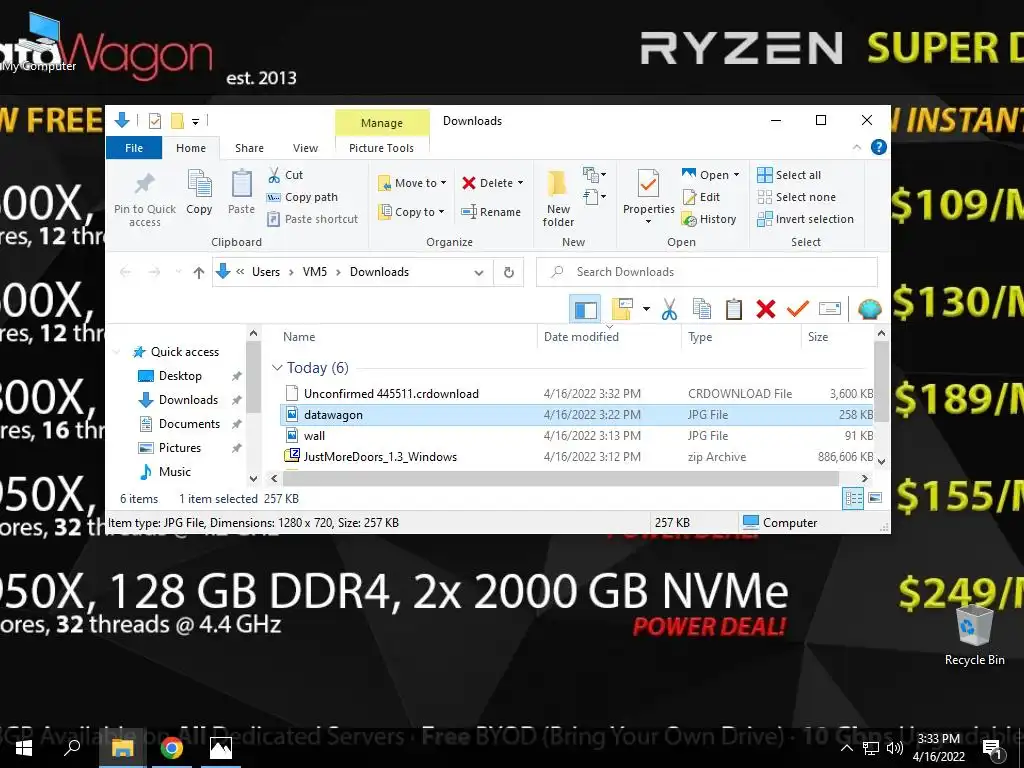The image size is (1024, 768).
Task: Click the teal shell toolbar icon
Action: 869,308
